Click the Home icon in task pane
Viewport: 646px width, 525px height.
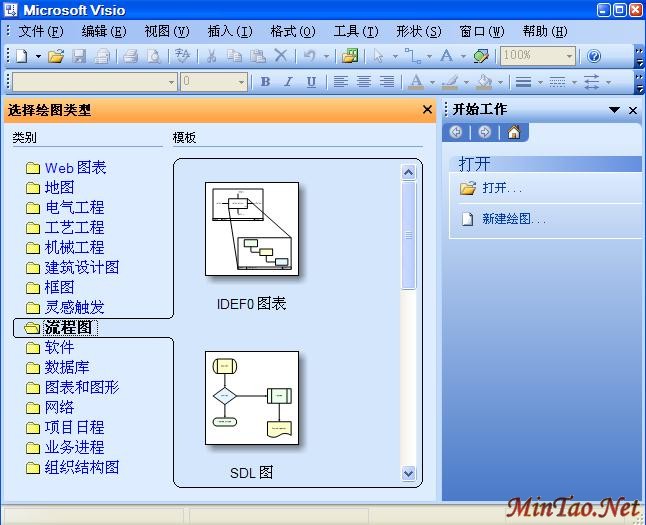[x=513, y=132]
